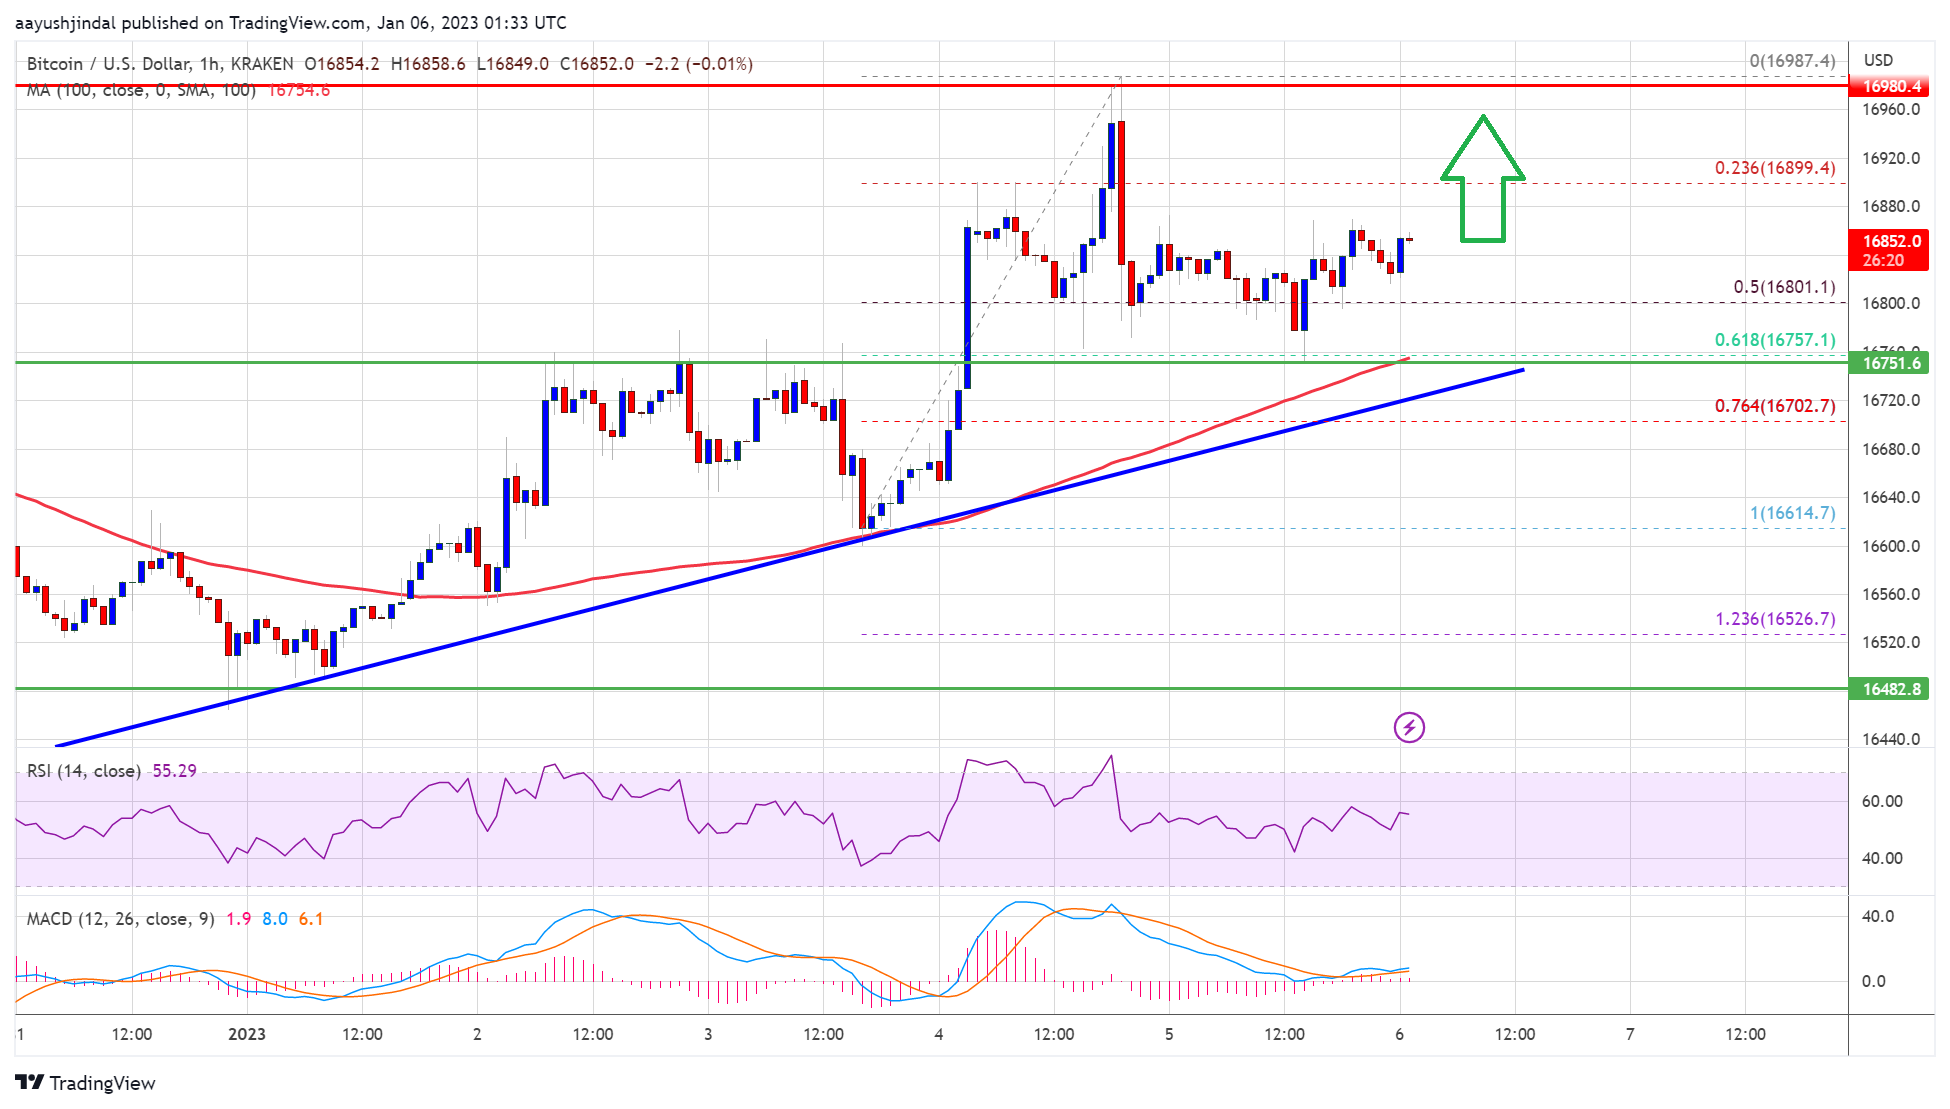Click the 2023 date label on time axis
Screen dimensions: 1950x1109
[246, 1034]
